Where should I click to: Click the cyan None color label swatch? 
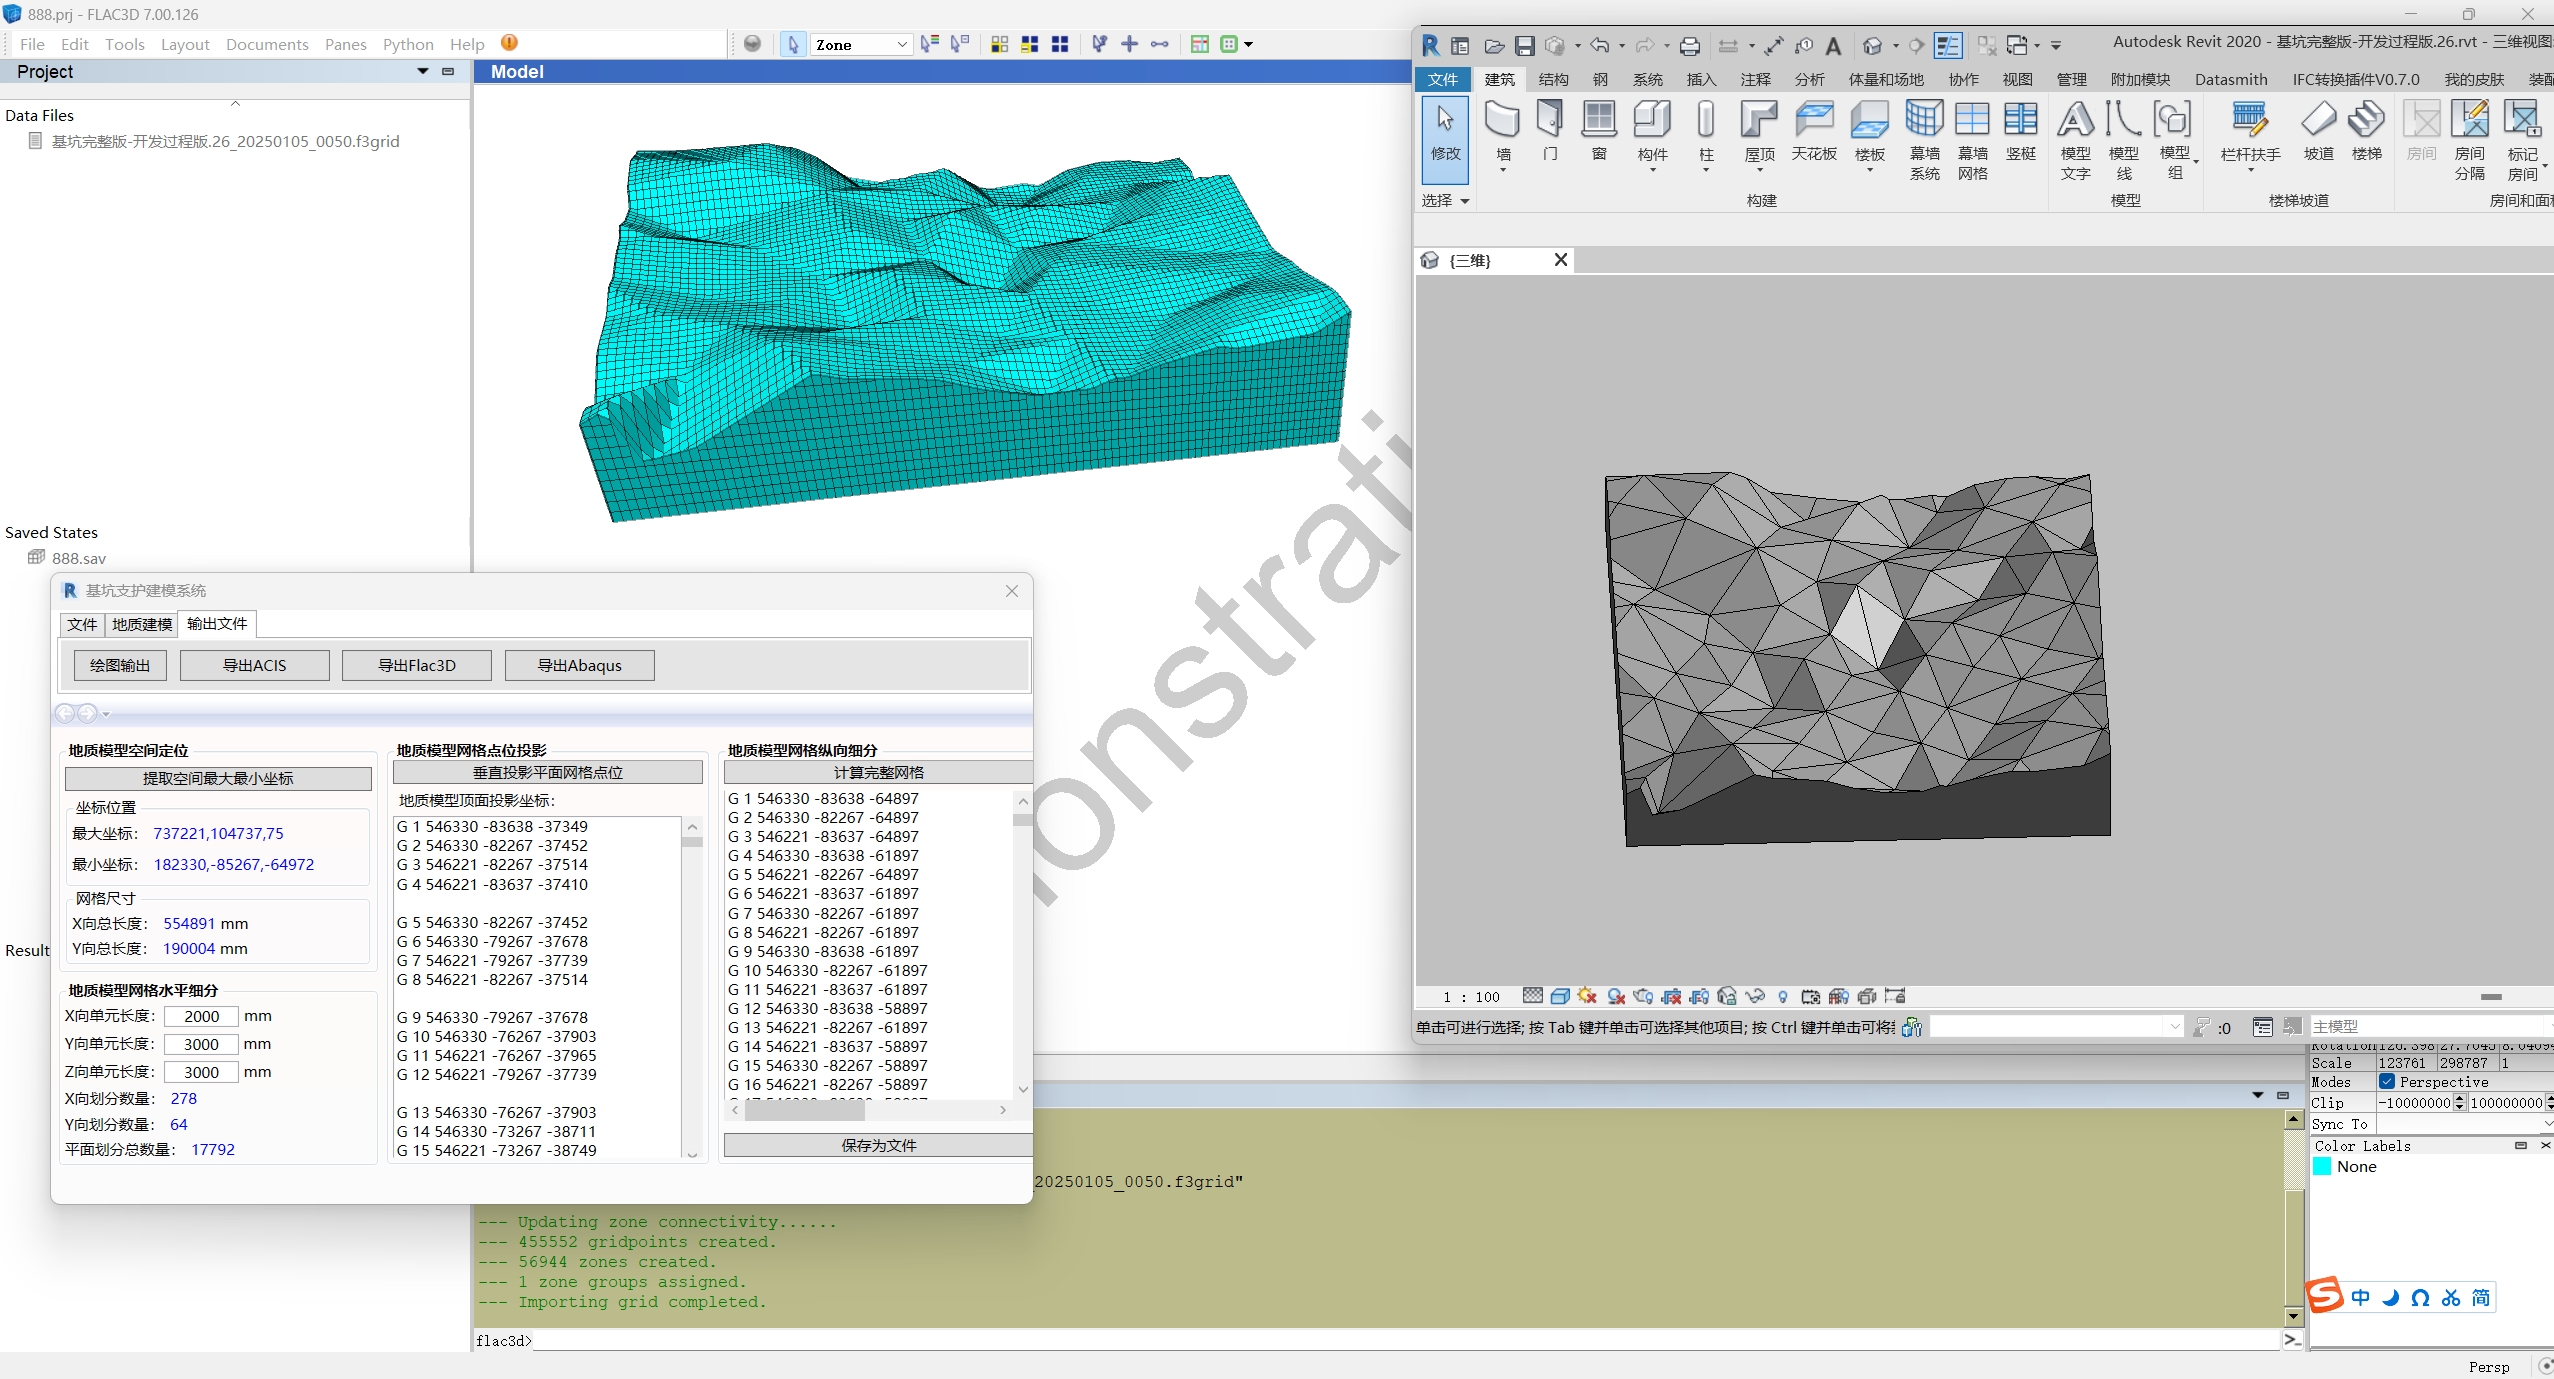coord(2322,1166)
